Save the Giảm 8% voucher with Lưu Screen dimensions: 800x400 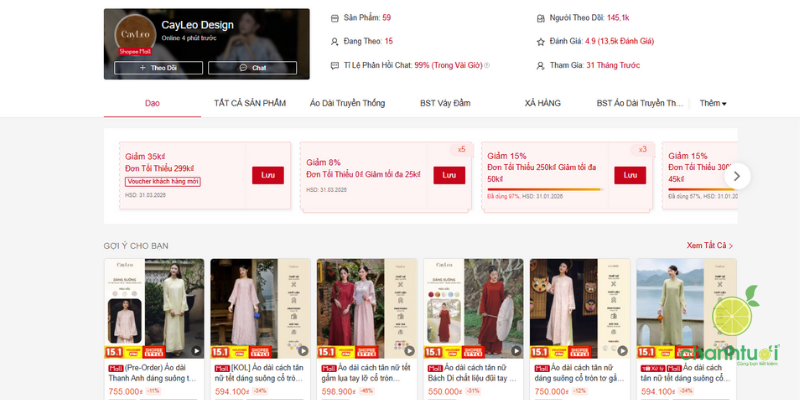(449, 175)
